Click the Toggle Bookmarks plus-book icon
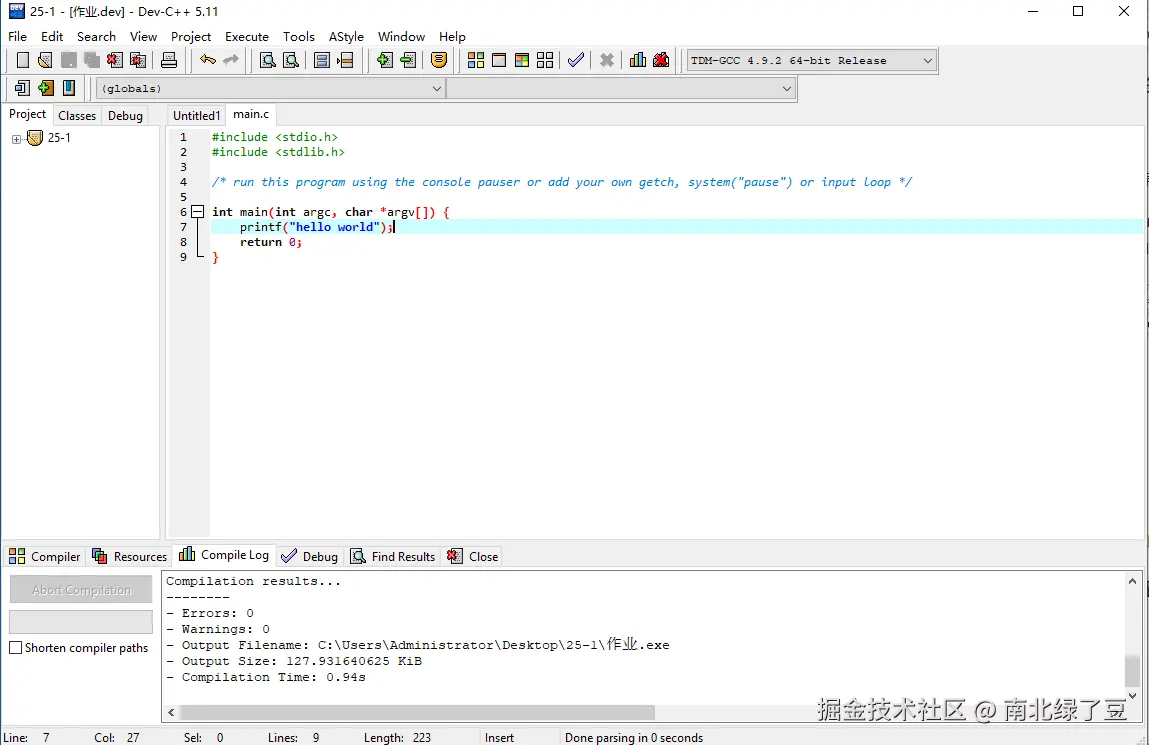The image size is (1149, 745). [45, 88]
